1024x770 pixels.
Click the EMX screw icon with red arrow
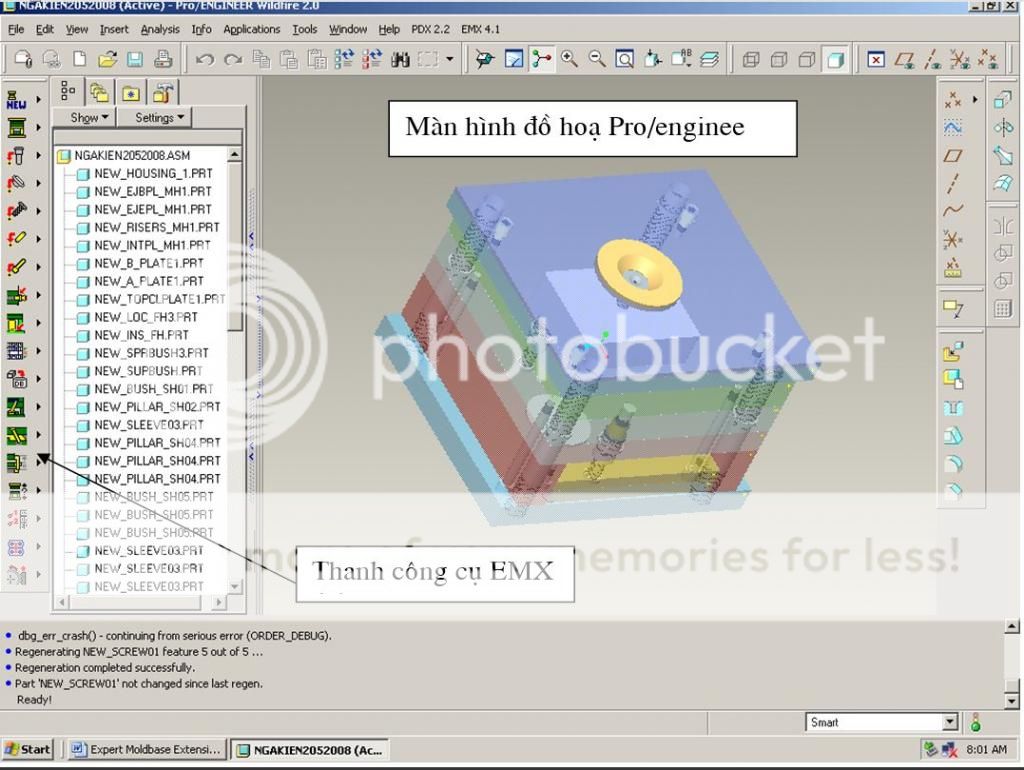(x=16, y=155)
